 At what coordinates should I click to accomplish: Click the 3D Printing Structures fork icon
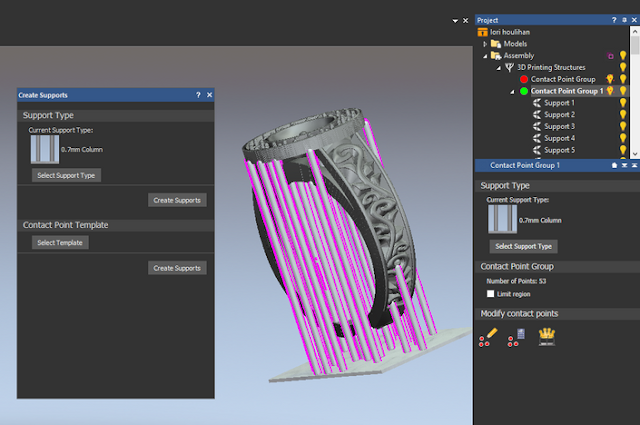pyautogui.click(x=509, y=67)
